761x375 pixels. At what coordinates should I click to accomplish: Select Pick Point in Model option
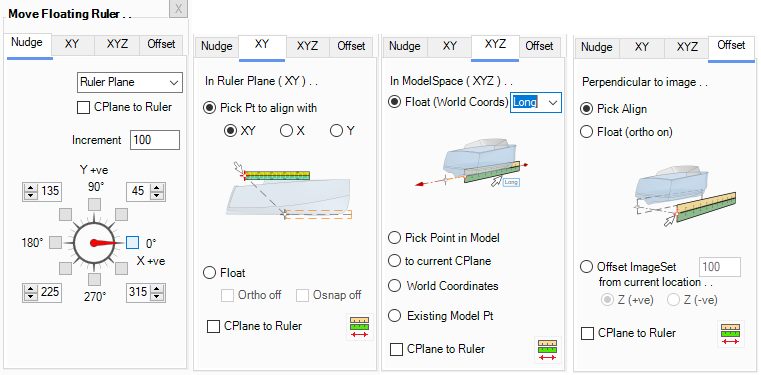(394, 238)
